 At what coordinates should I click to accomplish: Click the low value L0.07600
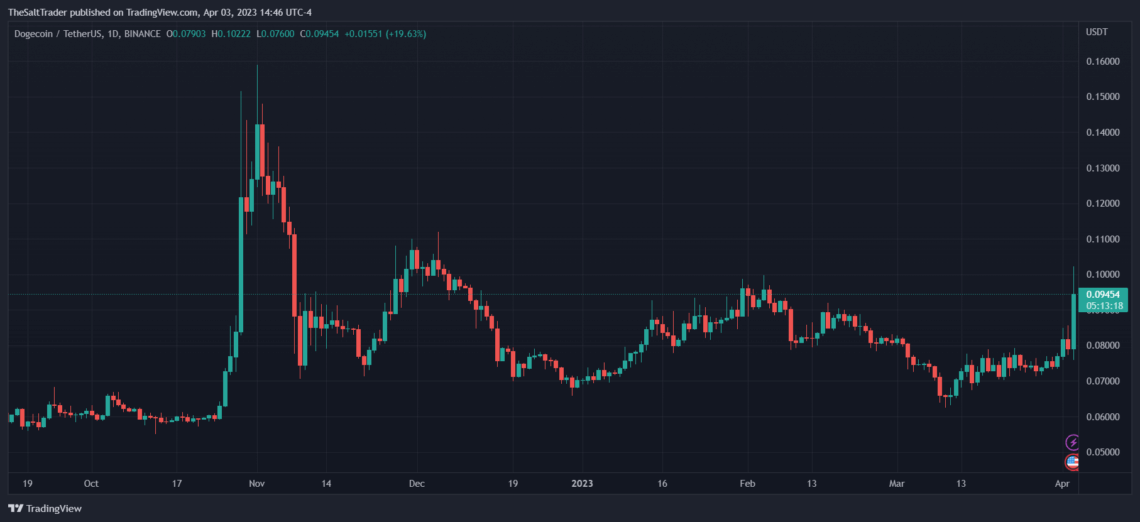(276, 33)
